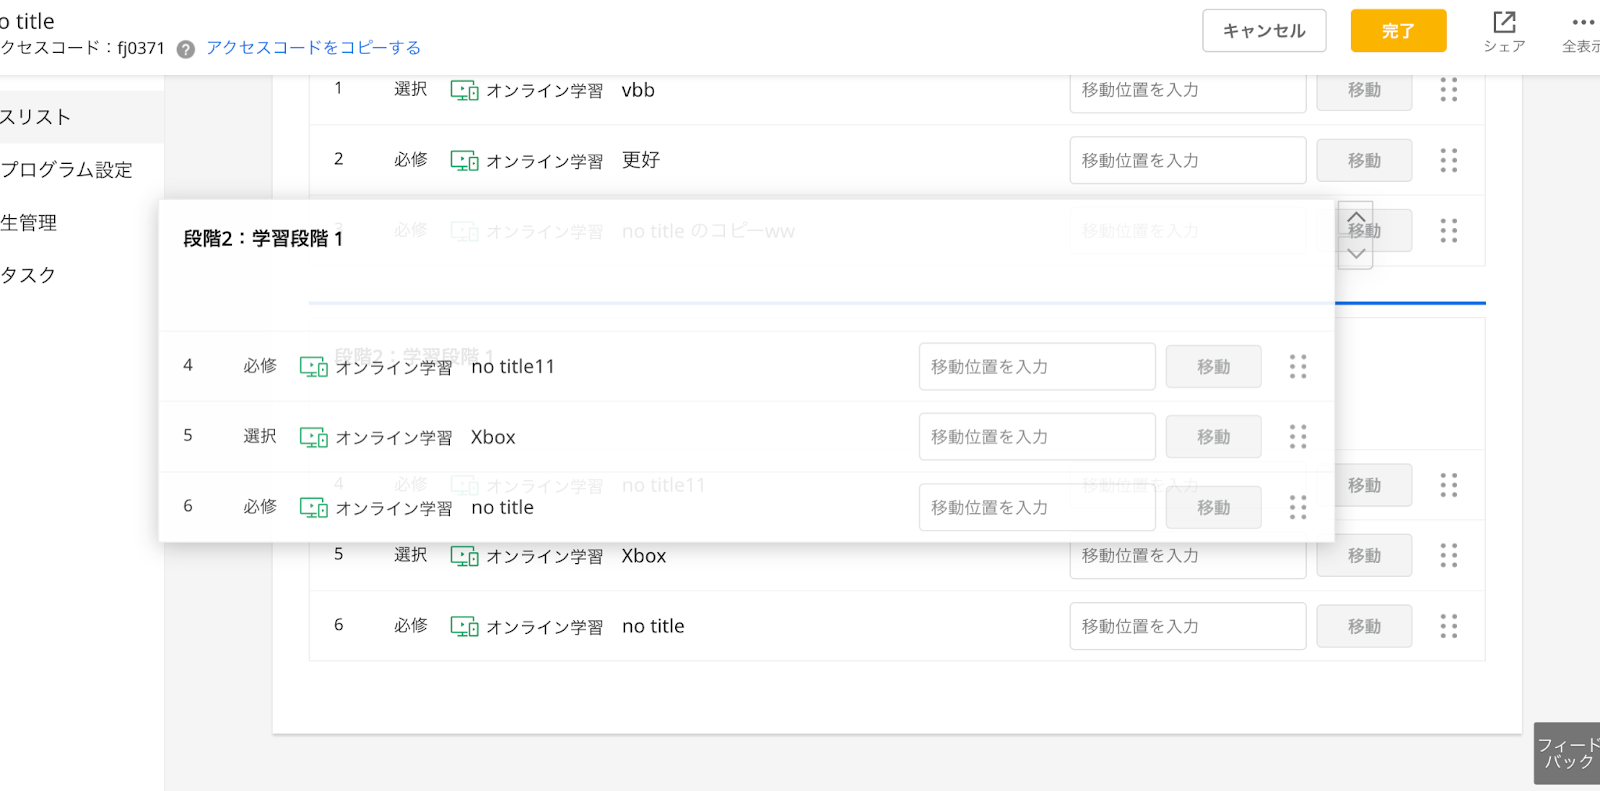Viewport: 1600px width, 791px height.
Task: Select タスク in the sidebar
Action: click(28, 276)
